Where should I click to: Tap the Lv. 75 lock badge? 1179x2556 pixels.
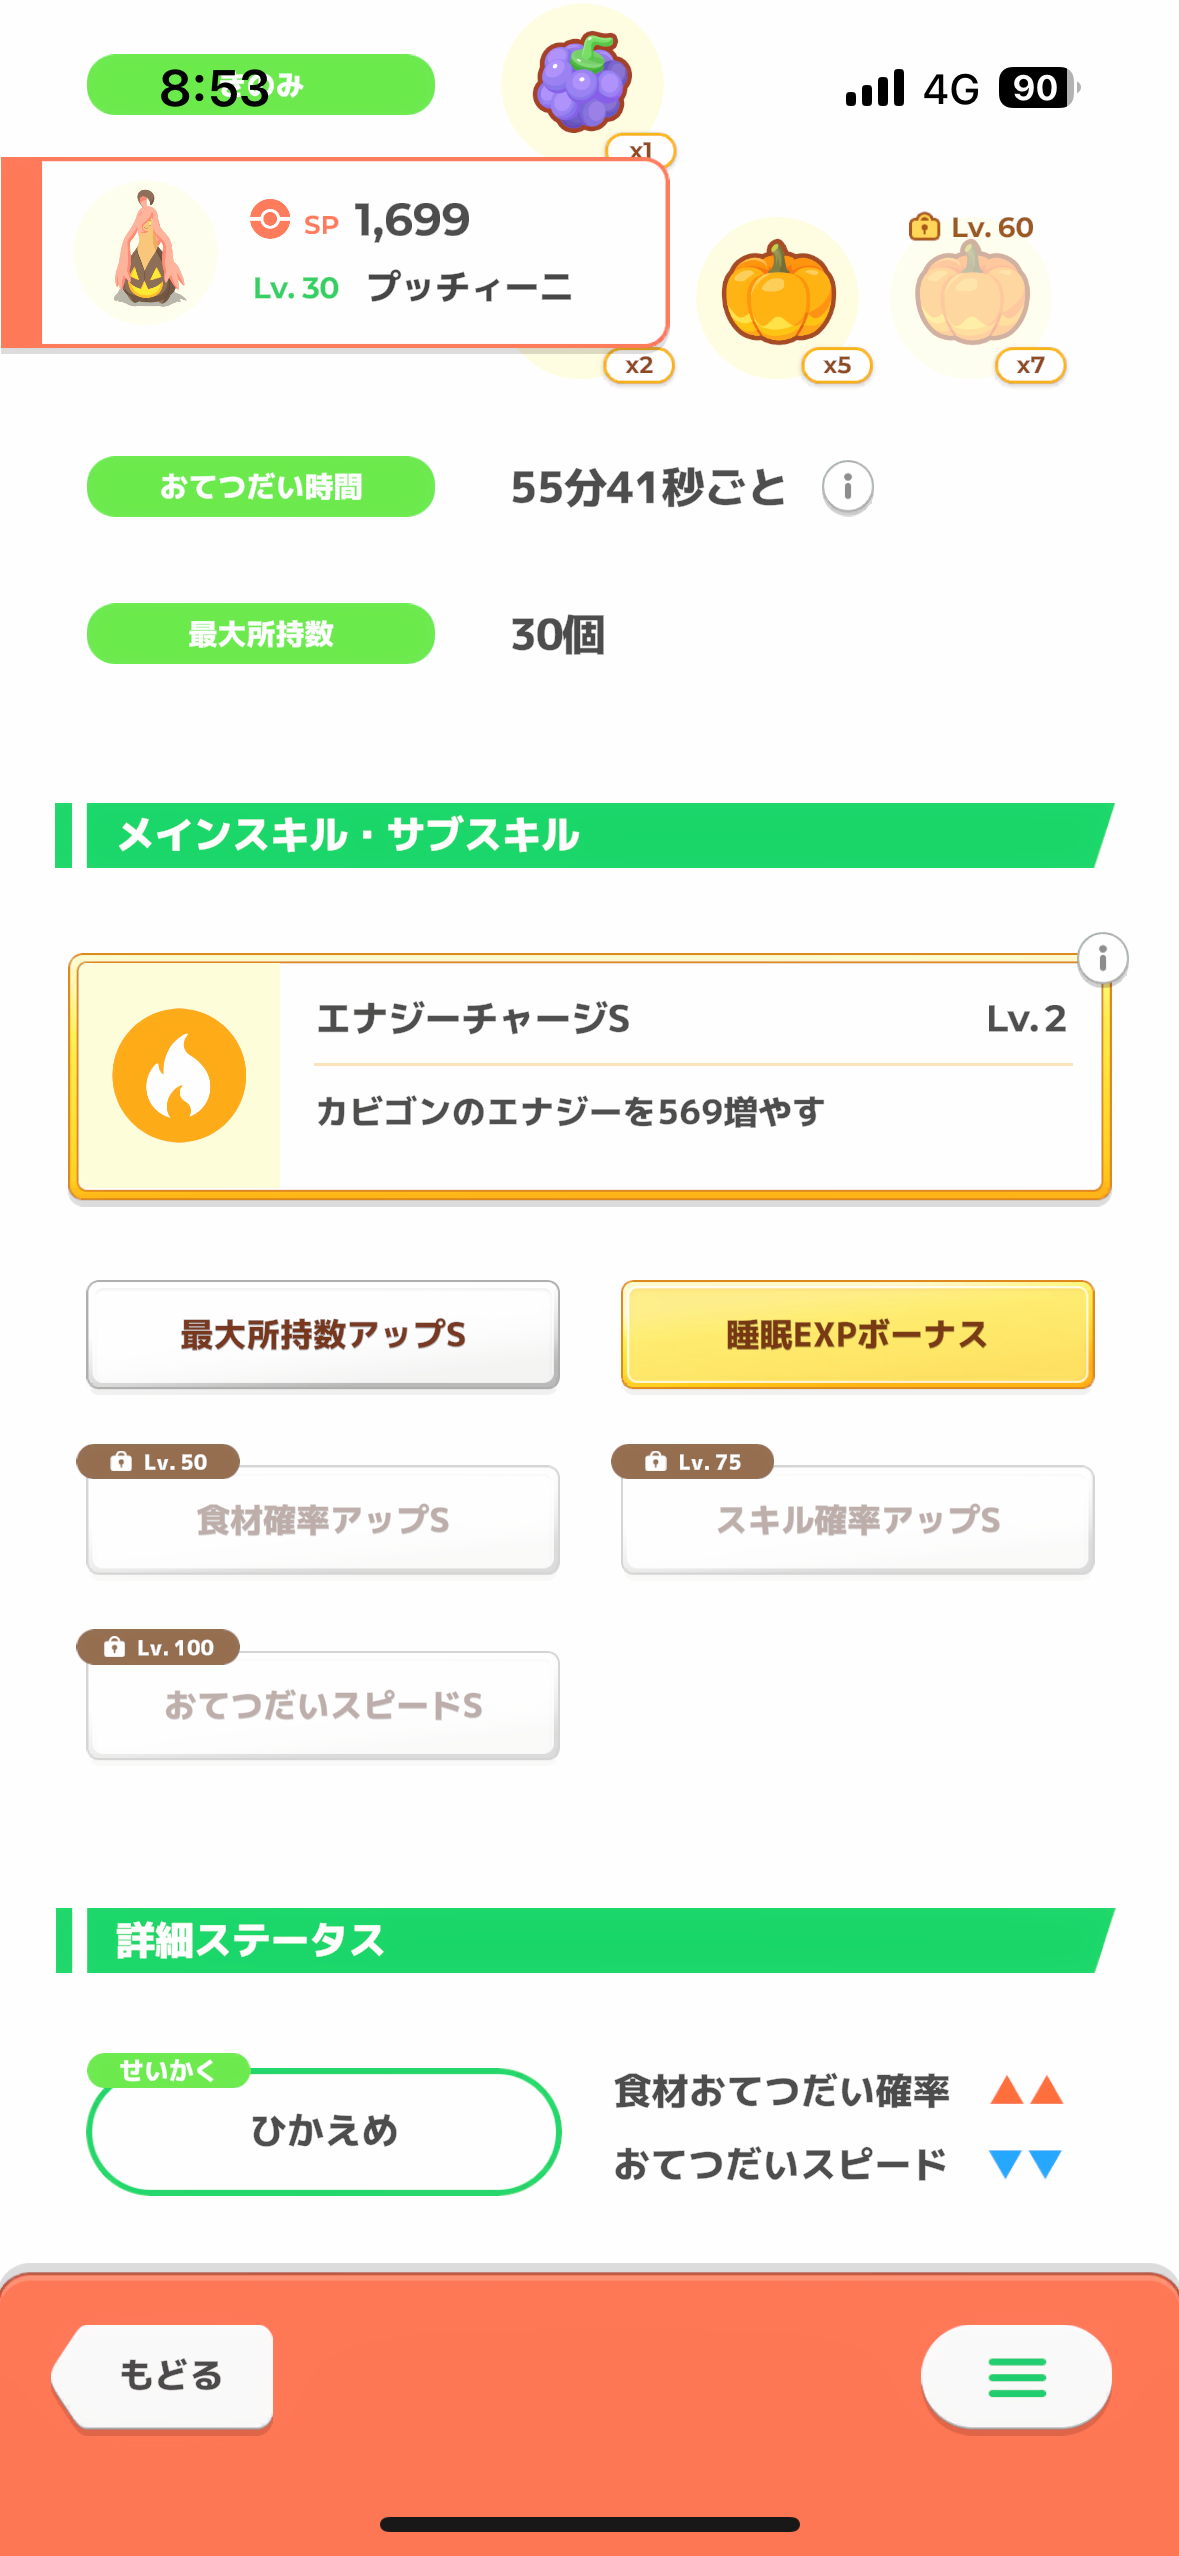(x=692, y=1462)
